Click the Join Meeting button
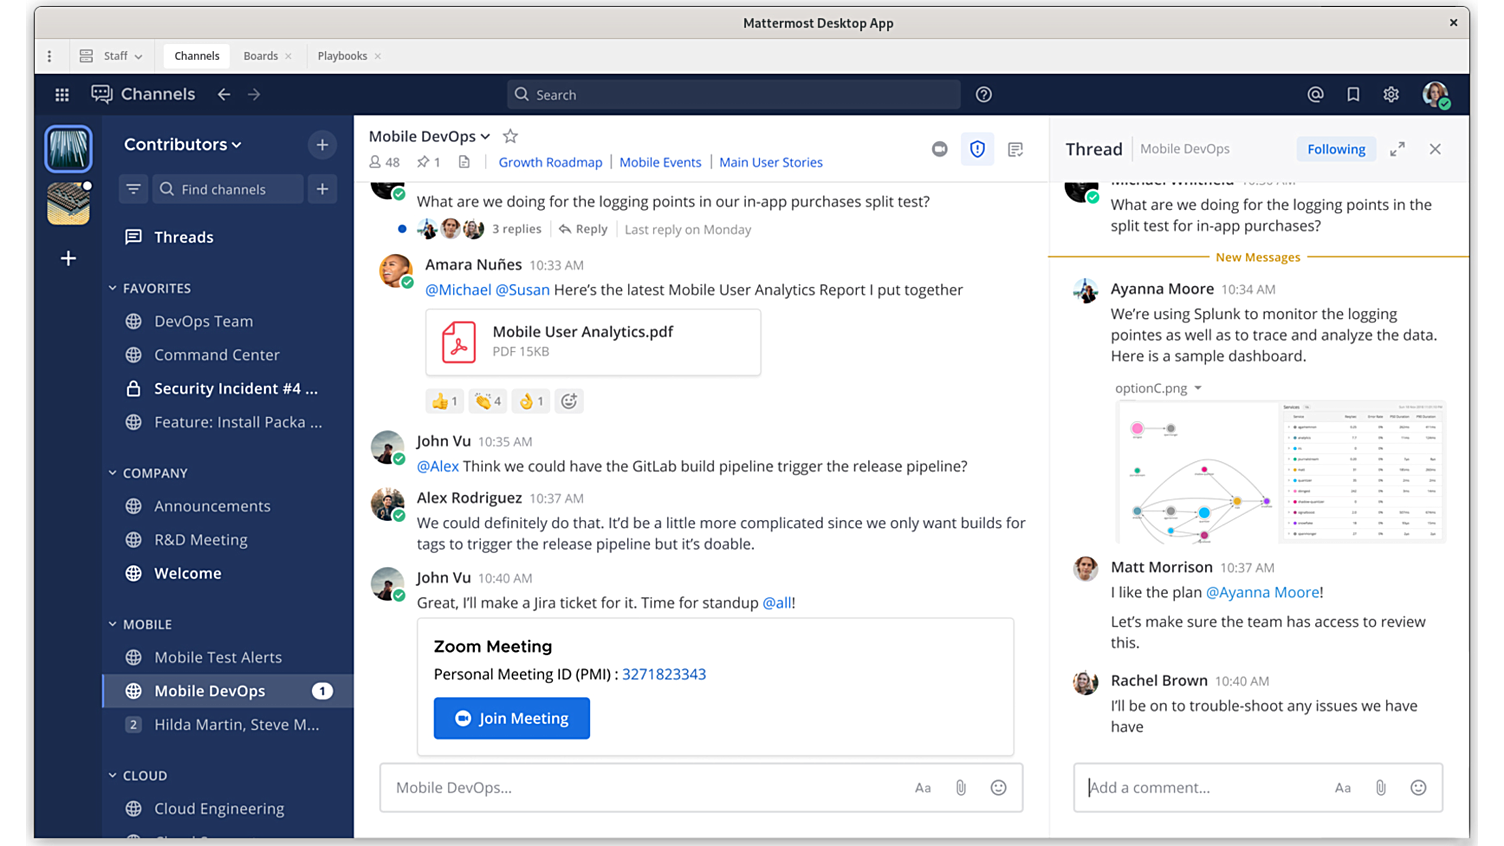The height and width of the screenshot is (846, 1504). pos(511,718)
